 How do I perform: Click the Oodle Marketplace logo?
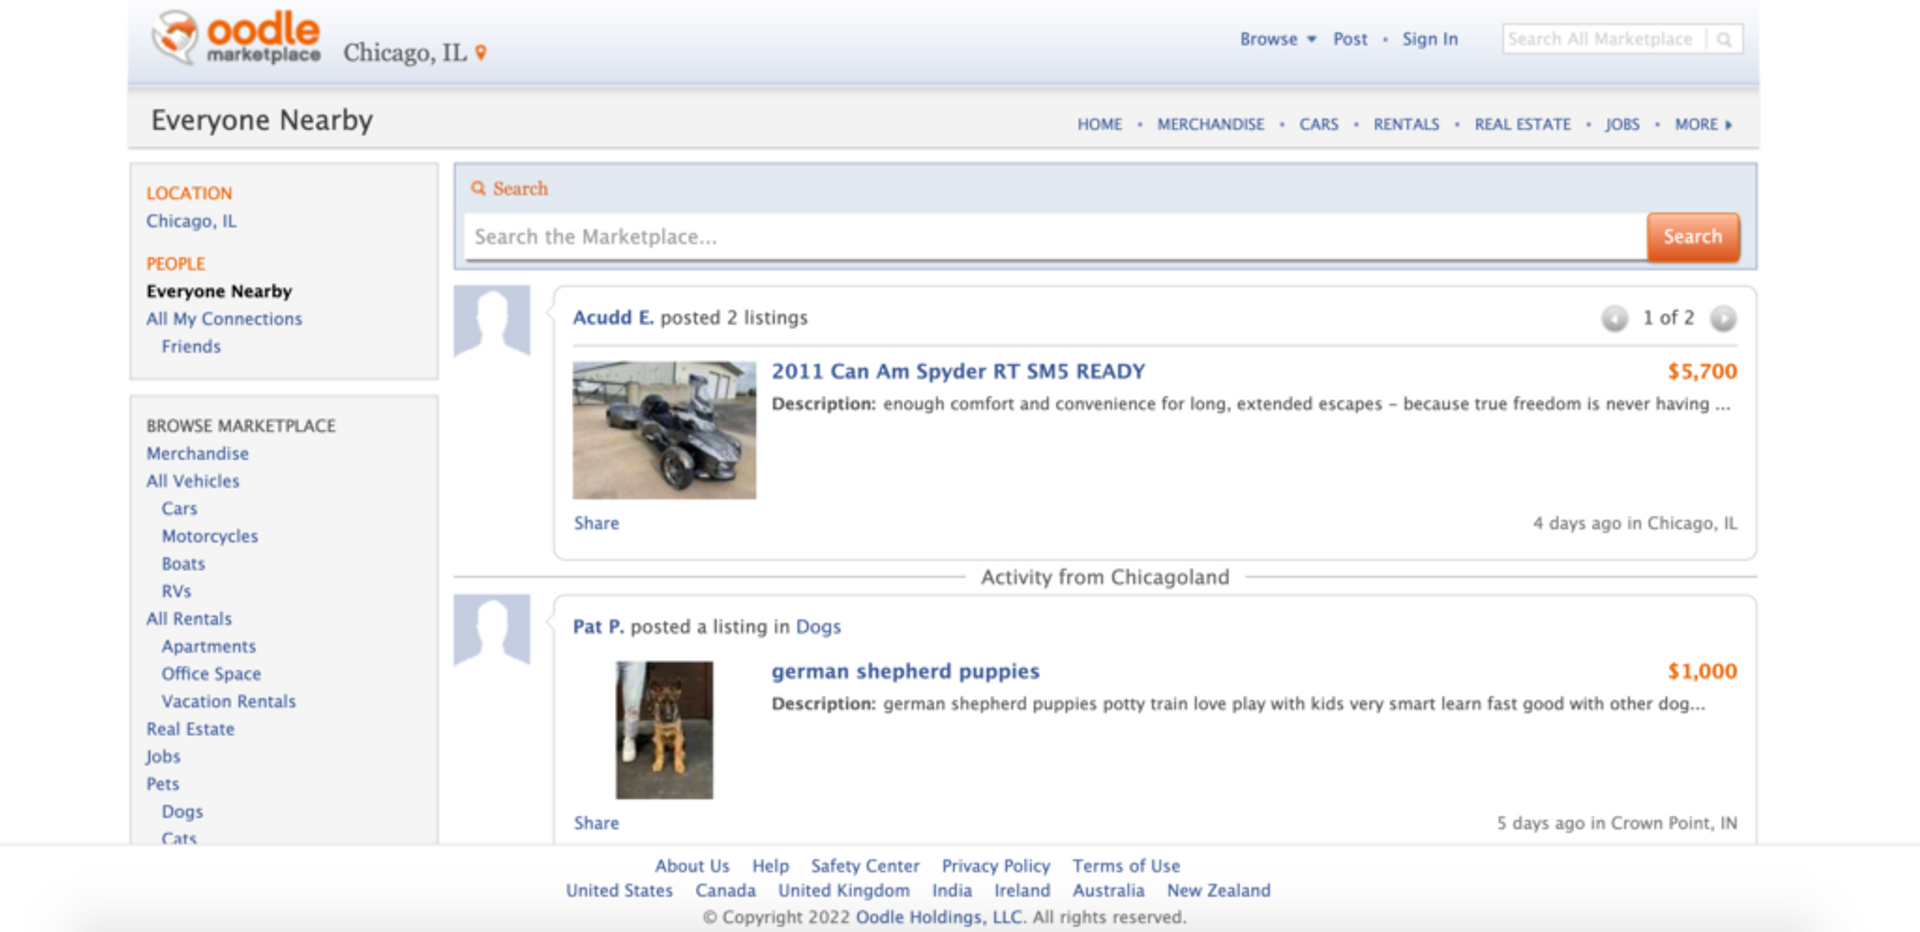236,38
